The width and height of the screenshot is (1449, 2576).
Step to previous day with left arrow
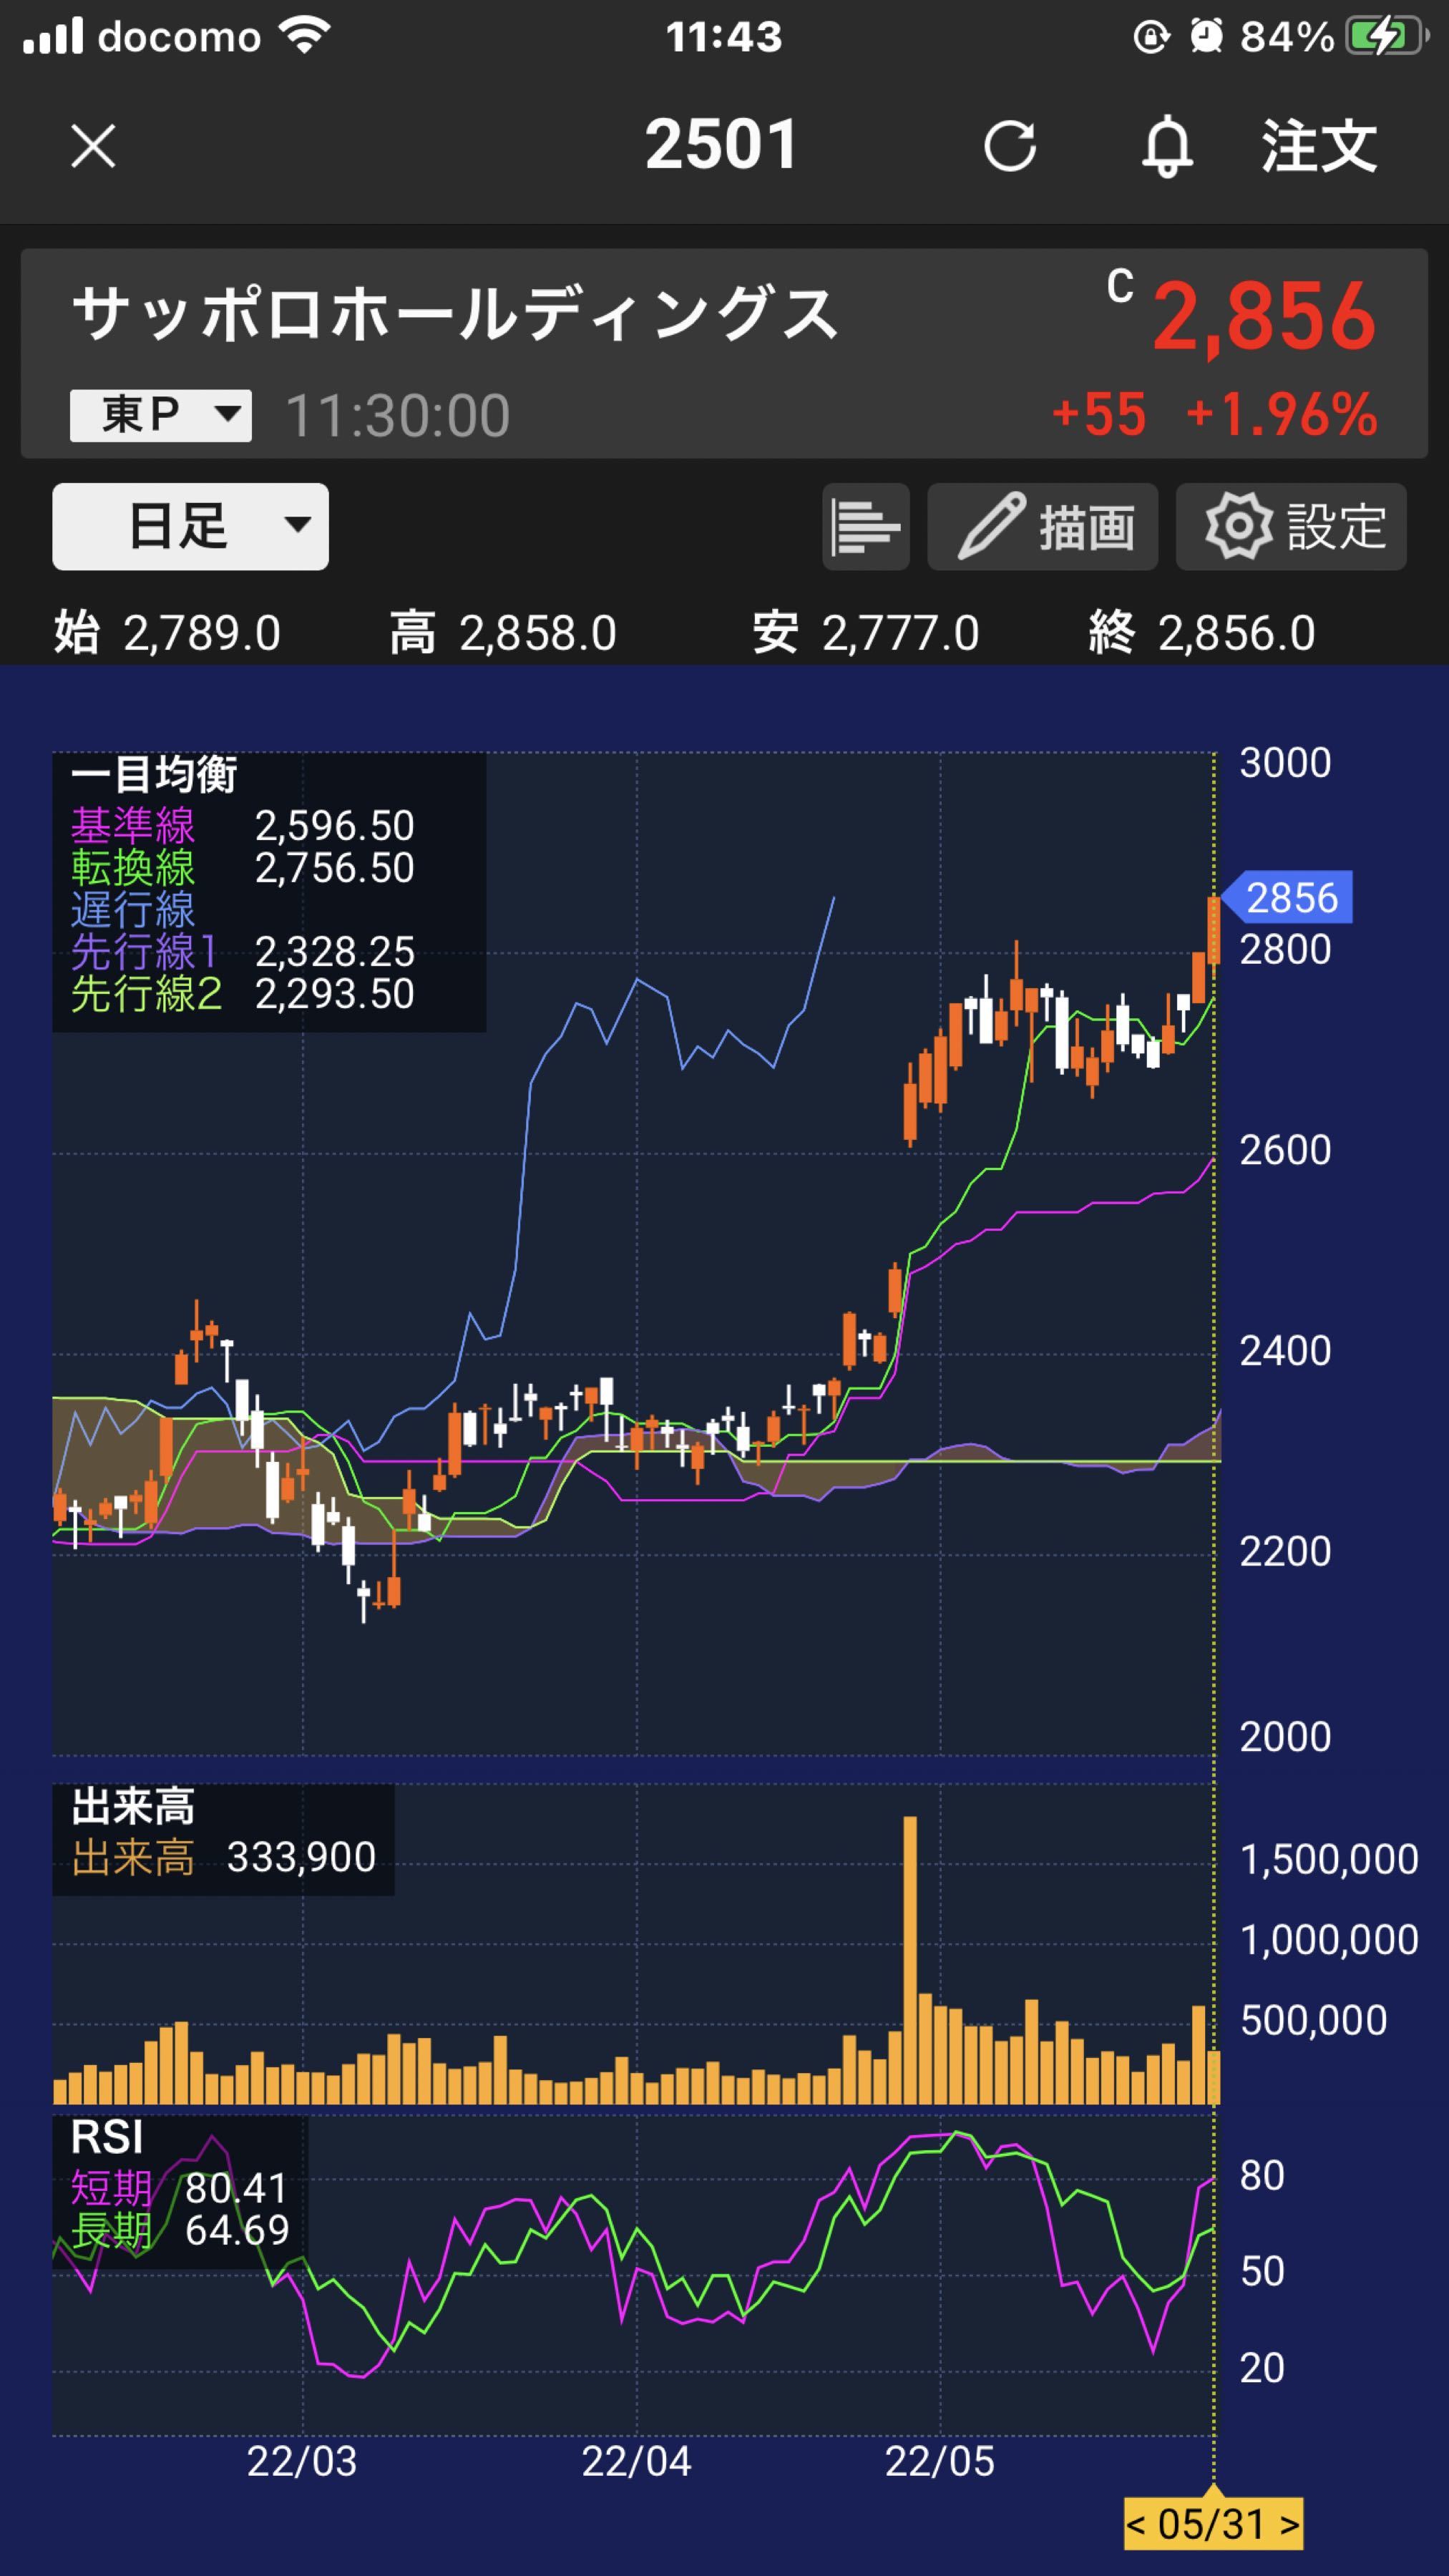1136,2525
